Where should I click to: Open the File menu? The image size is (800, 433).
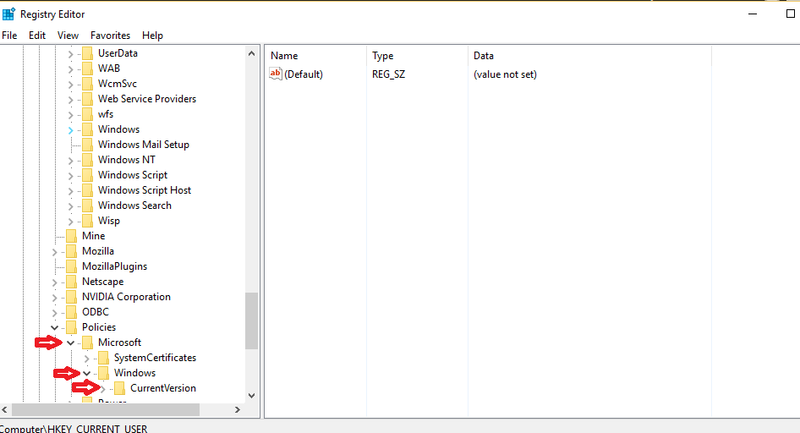tap(9, 35)
